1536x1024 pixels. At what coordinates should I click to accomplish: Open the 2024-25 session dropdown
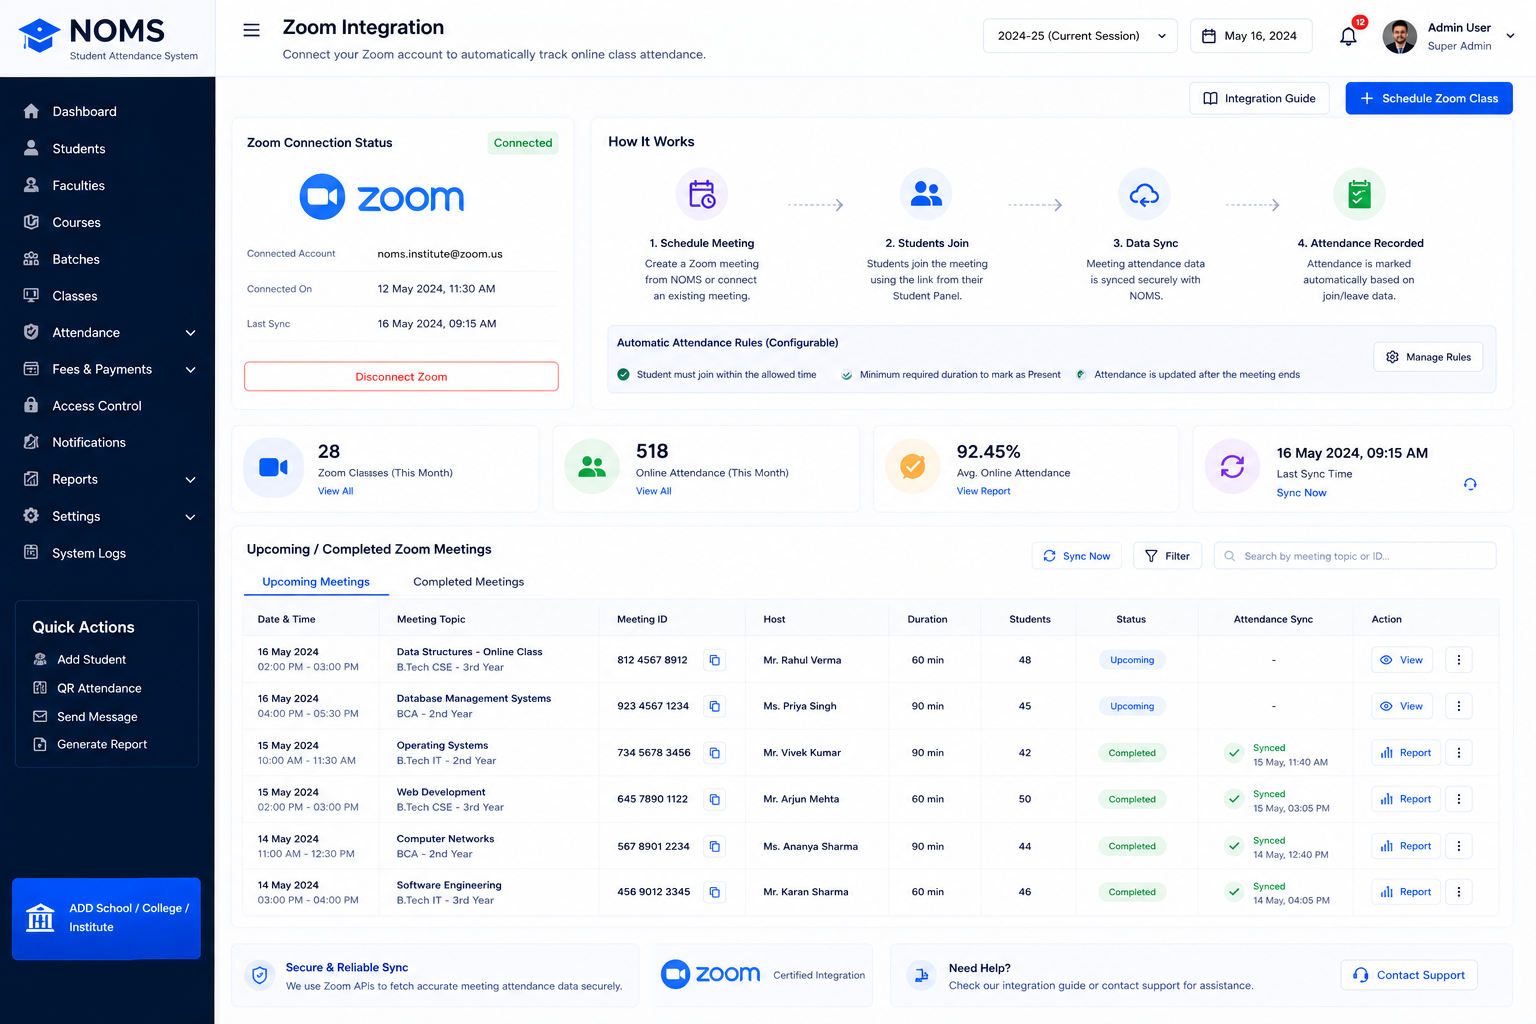[1081, 36]
